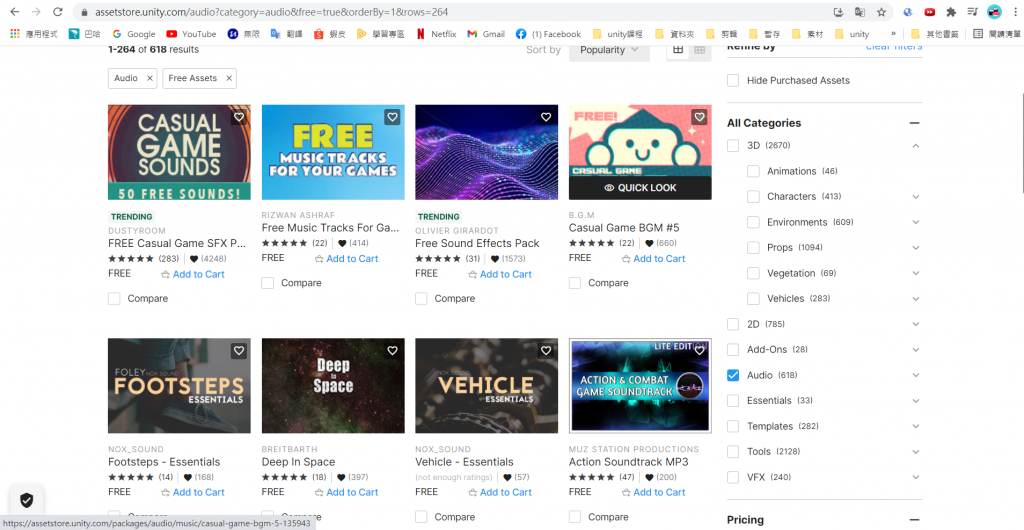Uncheck the Audio category checkbox
The width and height of the screenshot is (1024, 530).
[733, 375]
